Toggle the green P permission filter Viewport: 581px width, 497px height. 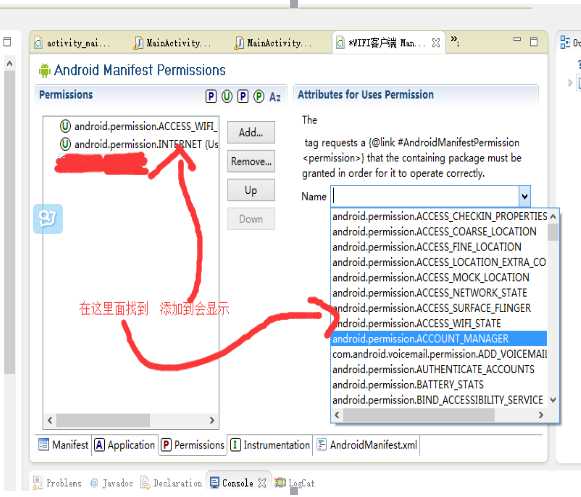[259, 96]
